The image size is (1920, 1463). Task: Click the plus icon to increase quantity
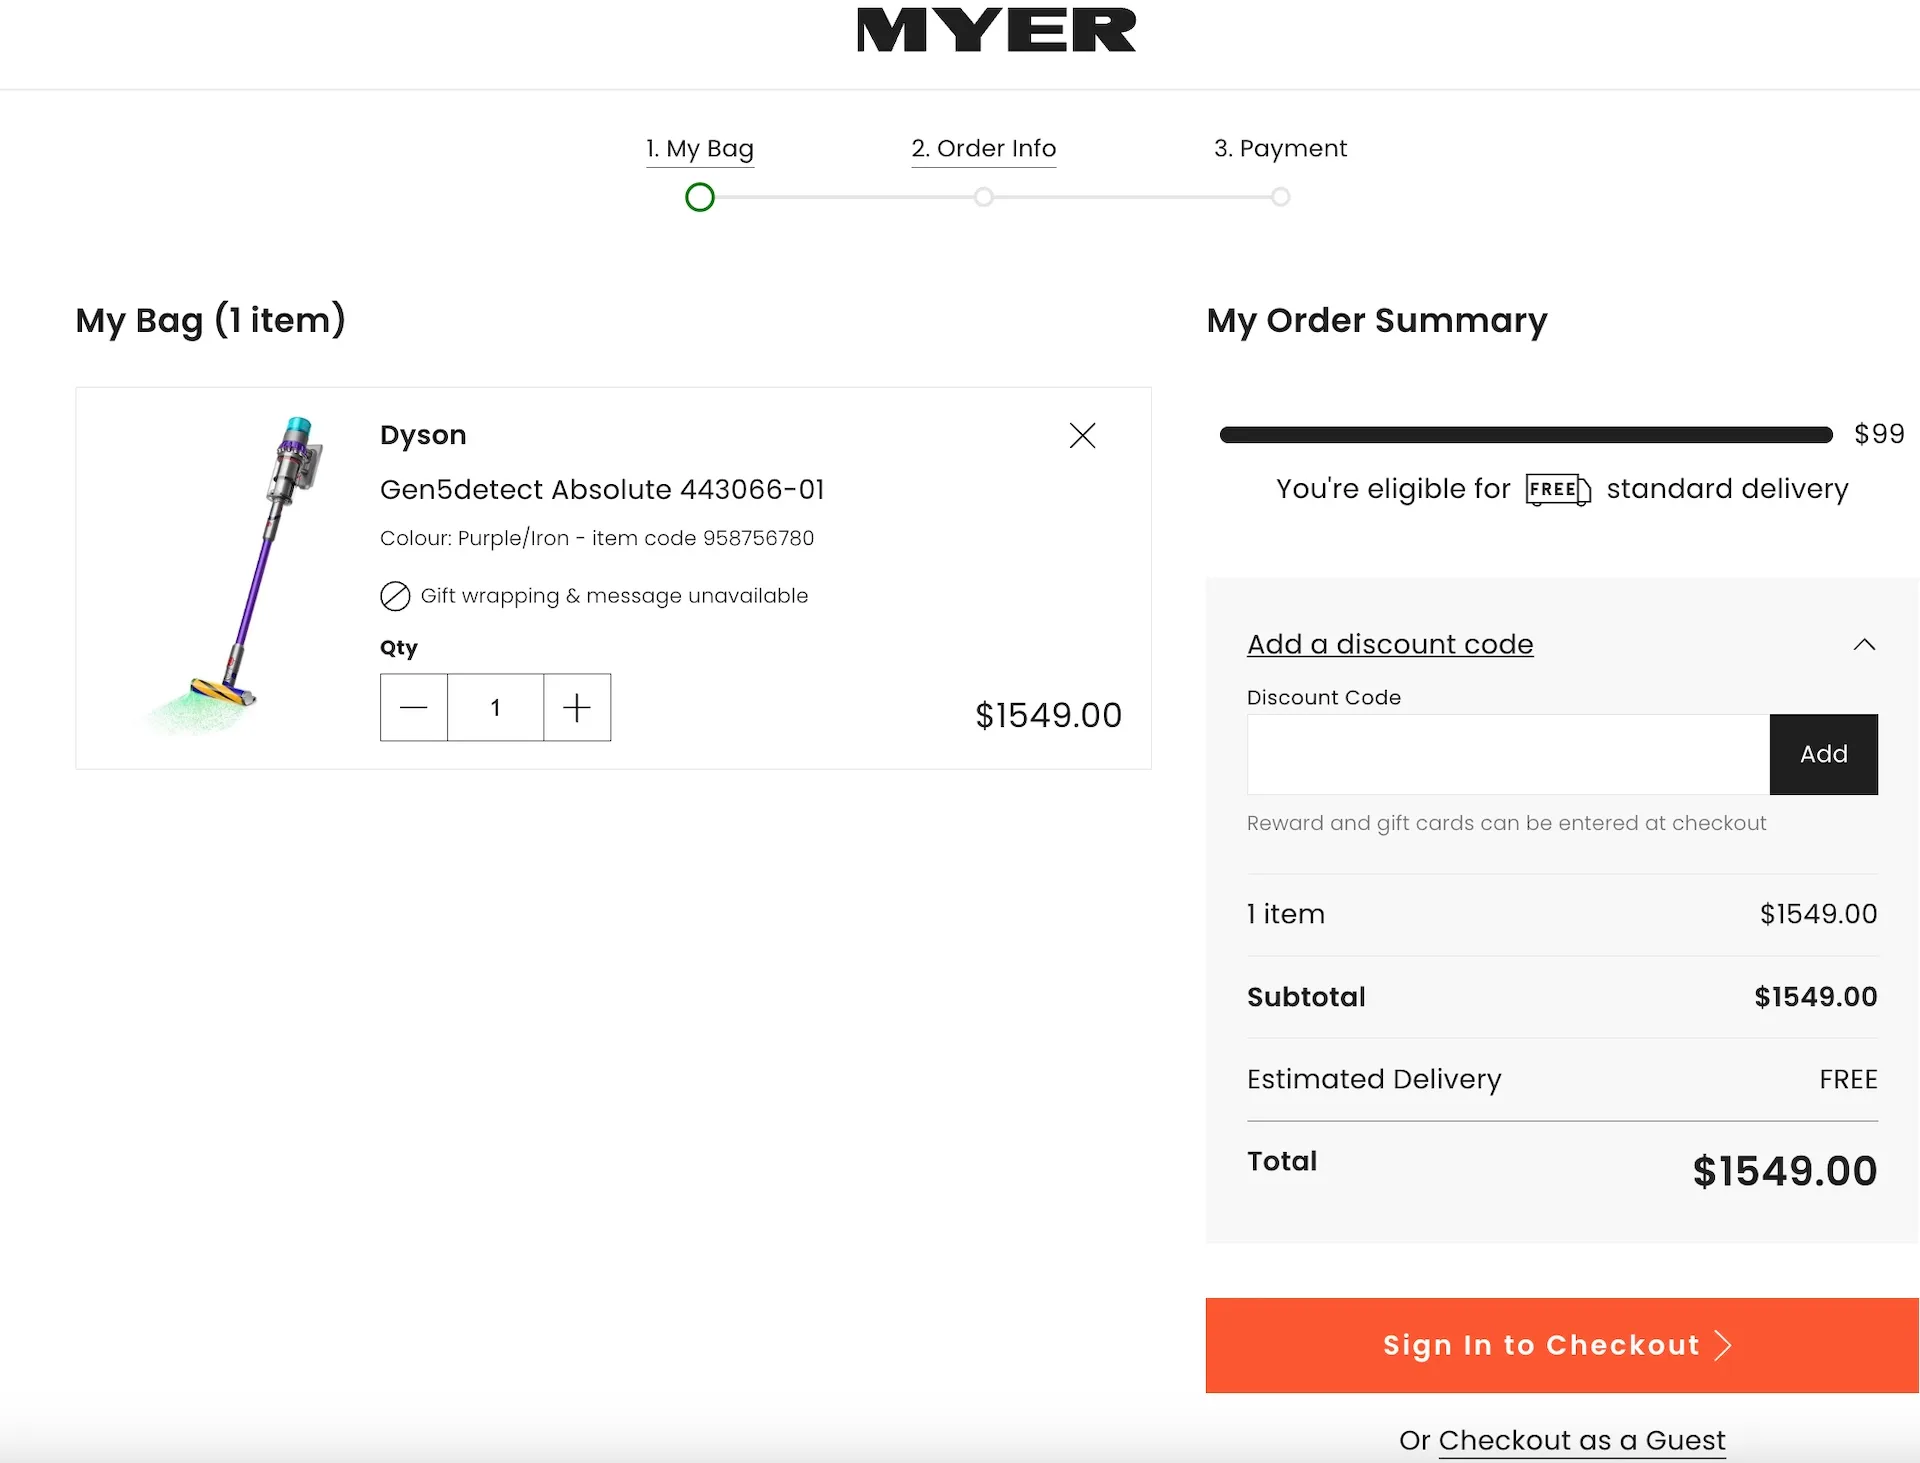pos(576,707)
